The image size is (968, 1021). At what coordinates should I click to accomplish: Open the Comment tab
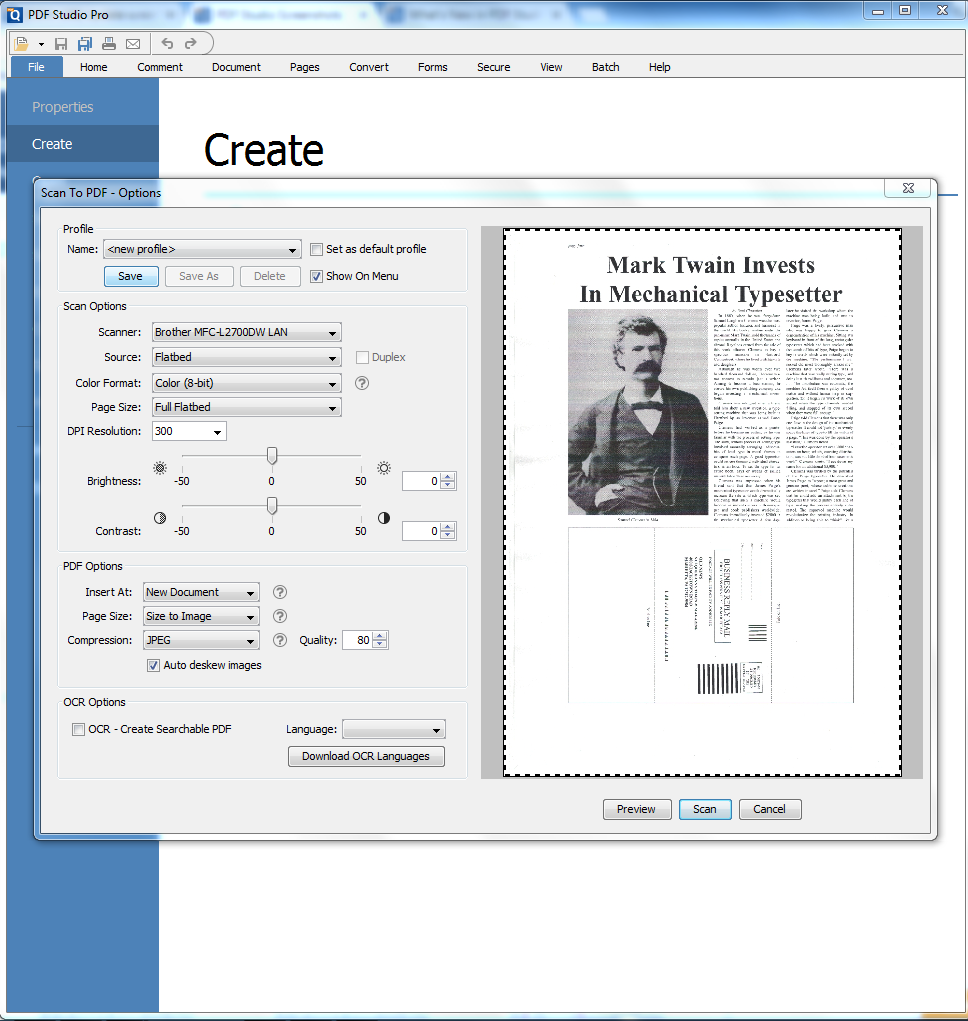tap(160, 67)
